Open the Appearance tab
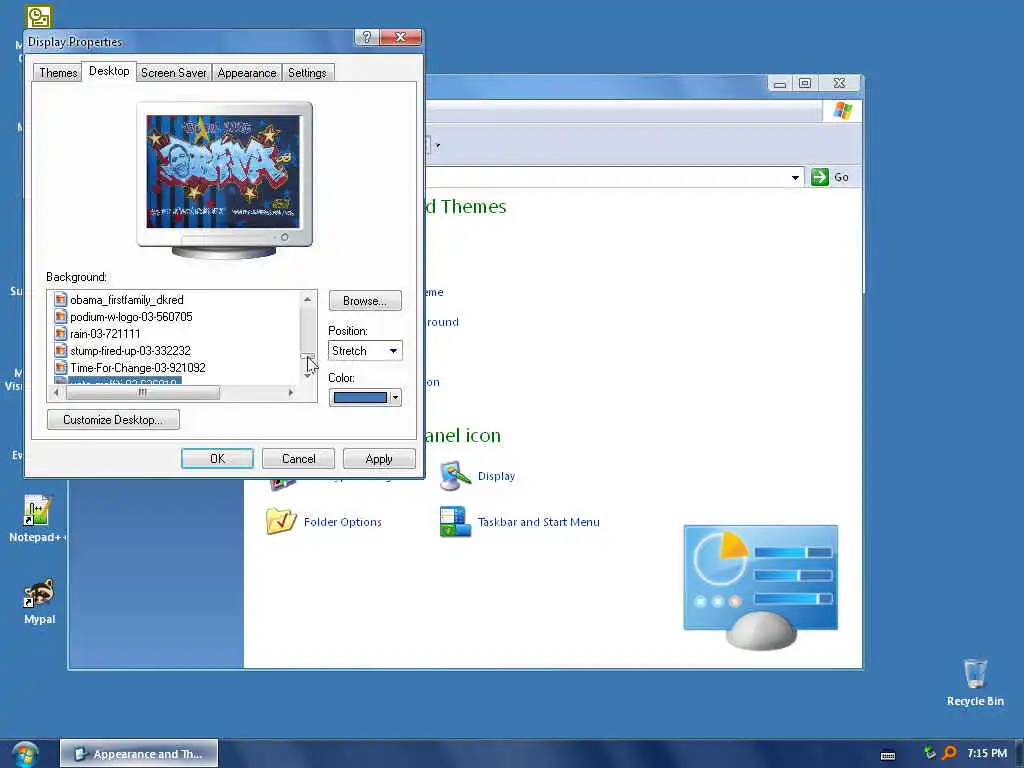This screenshot has width=1024, height=768. (x=247, y=72)
